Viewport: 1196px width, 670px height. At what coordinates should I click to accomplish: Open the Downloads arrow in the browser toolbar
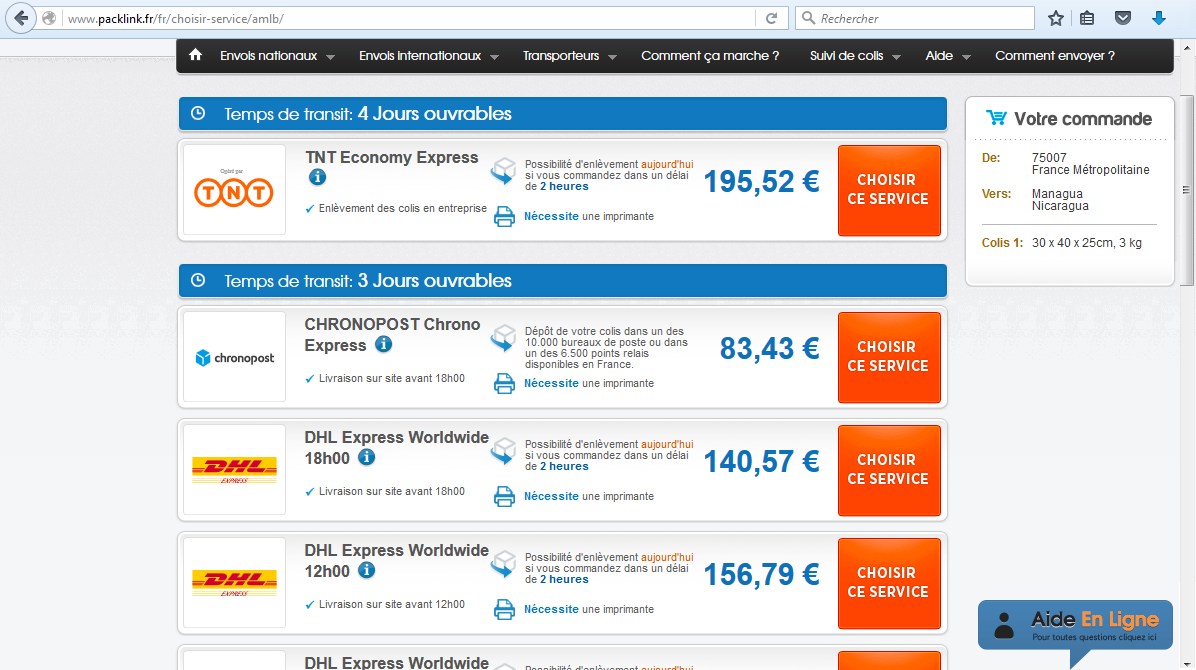pos(1158,16)
